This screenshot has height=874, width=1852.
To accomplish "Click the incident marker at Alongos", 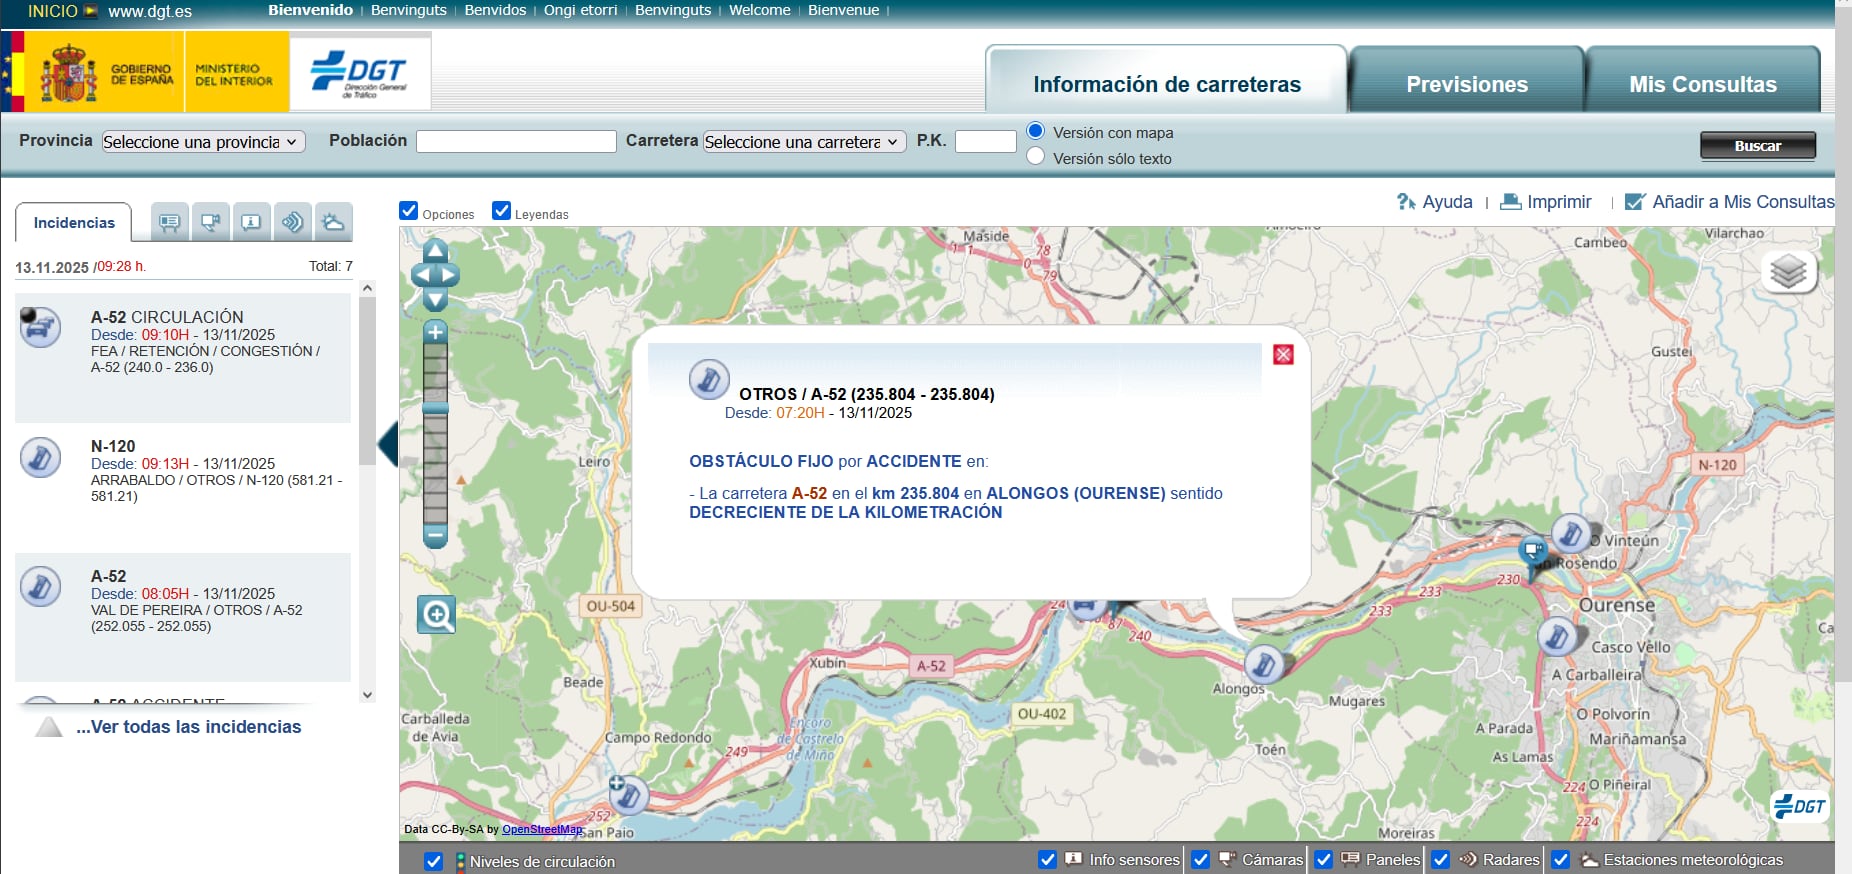I will (x=1264, y=663).
